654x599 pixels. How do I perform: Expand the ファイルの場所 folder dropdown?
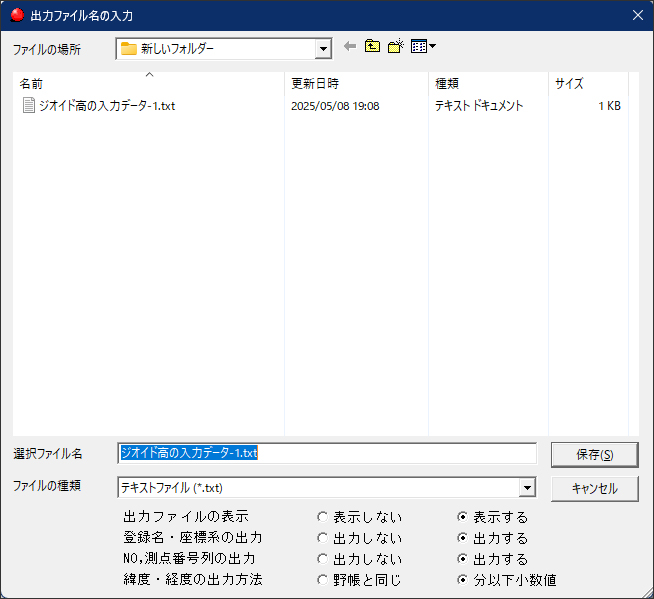click(x=323, y=49)
